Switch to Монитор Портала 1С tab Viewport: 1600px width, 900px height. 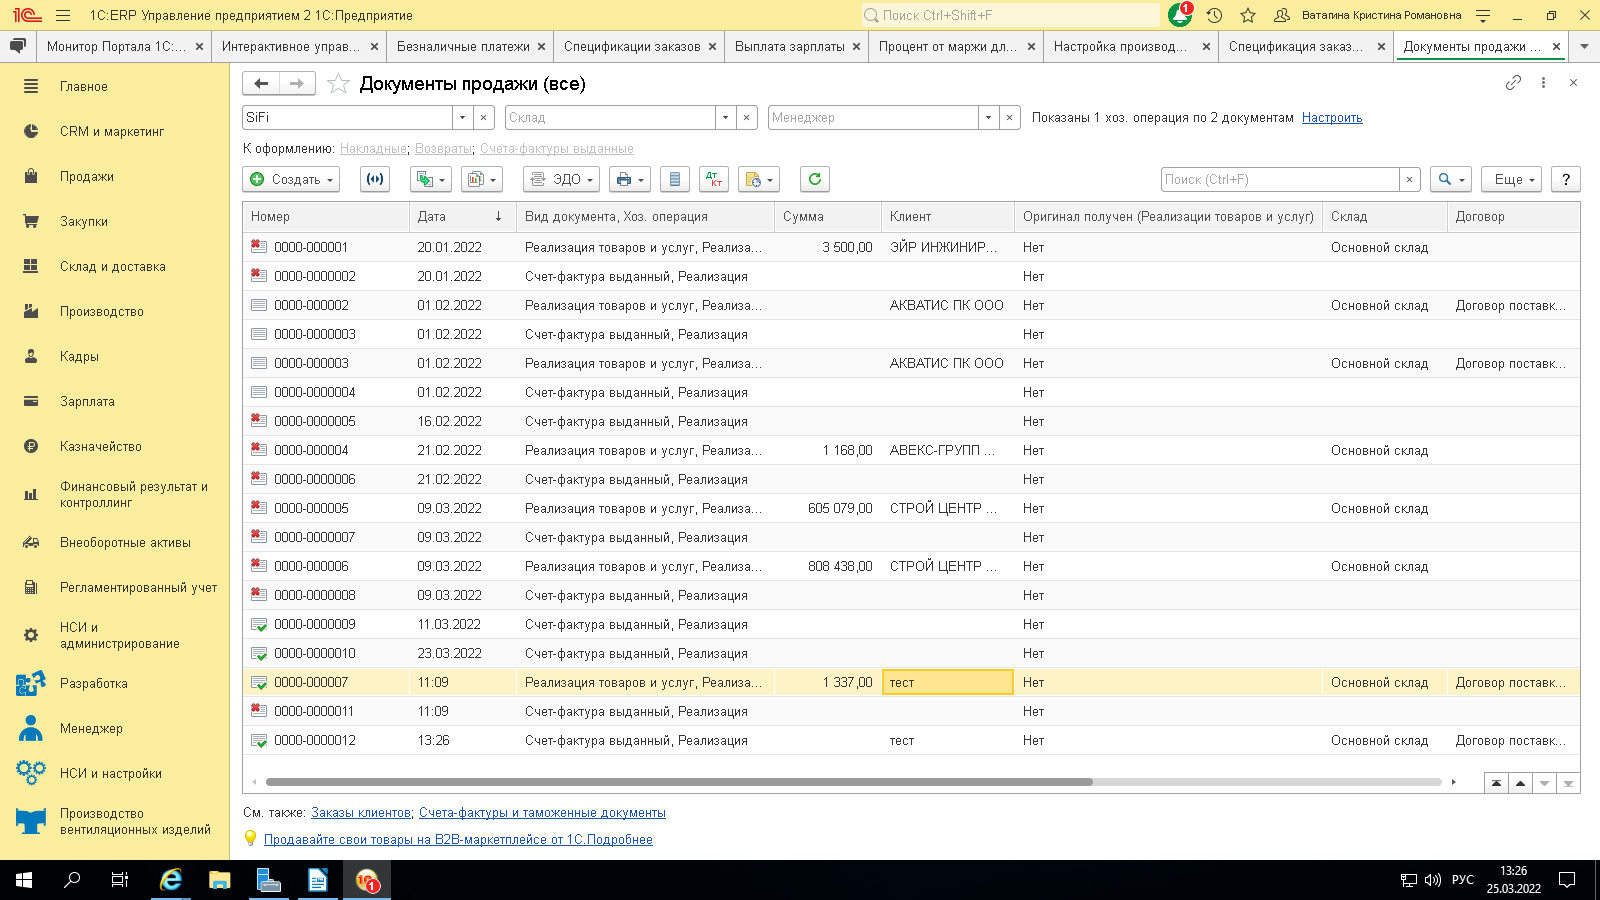point(117,47)
